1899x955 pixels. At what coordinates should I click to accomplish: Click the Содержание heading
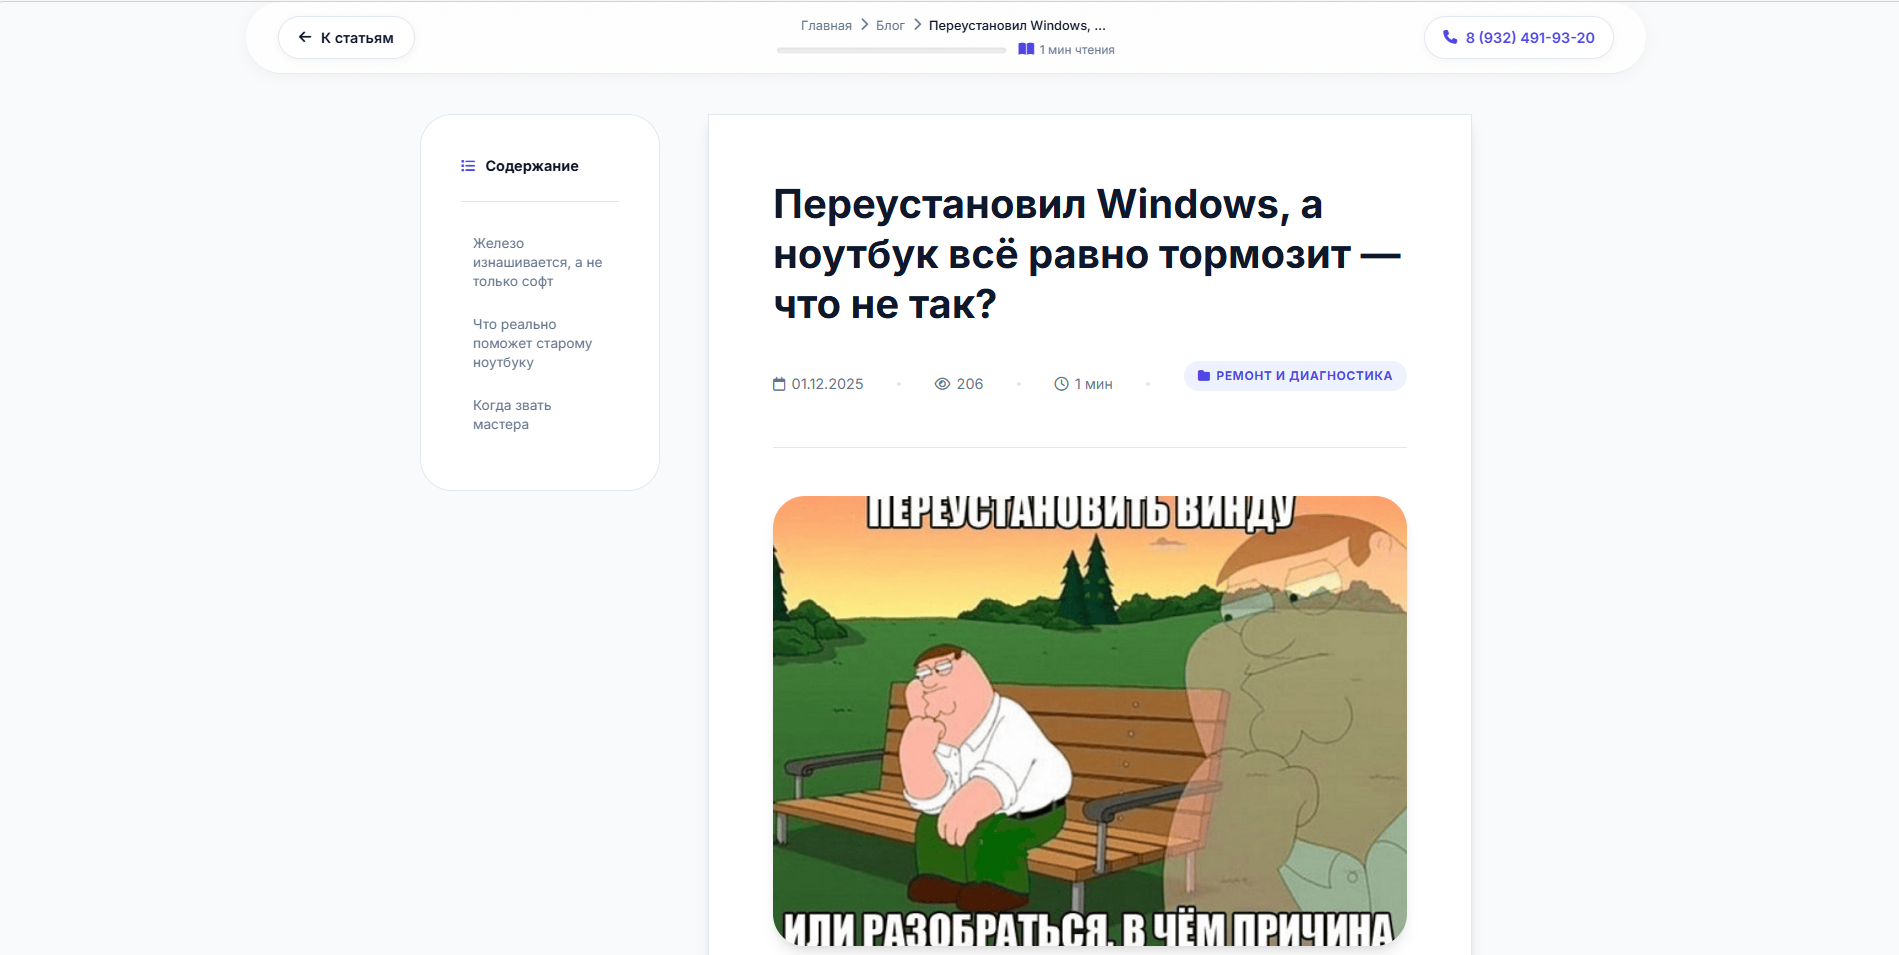tap(532, 166)
